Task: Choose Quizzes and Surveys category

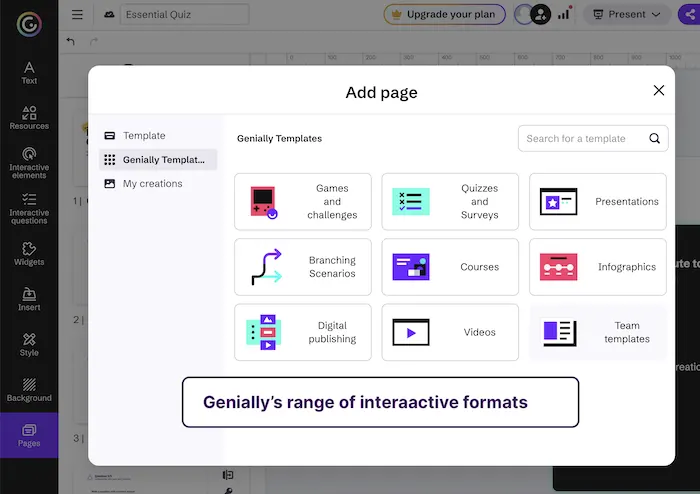Action: pos(450,202)
